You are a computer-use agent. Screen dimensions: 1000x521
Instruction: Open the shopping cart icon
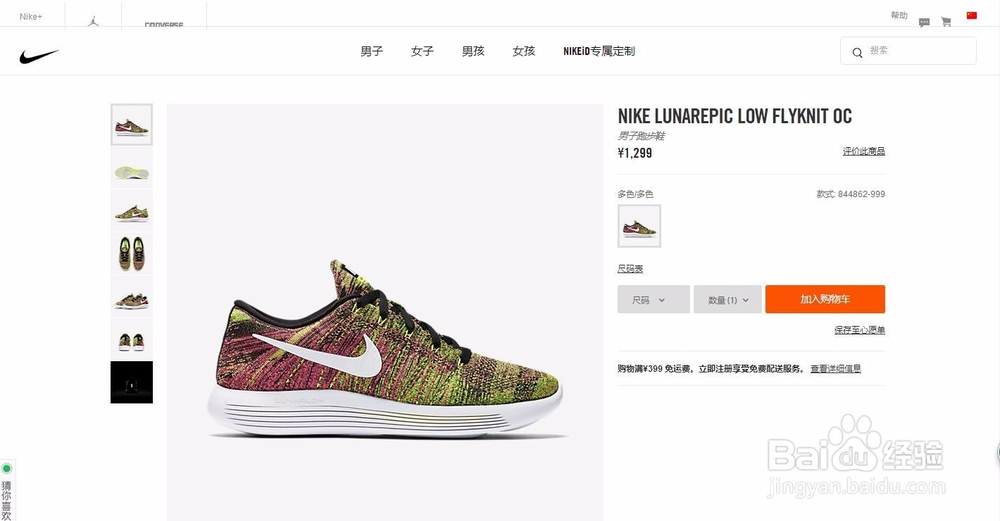click(946, 22)
